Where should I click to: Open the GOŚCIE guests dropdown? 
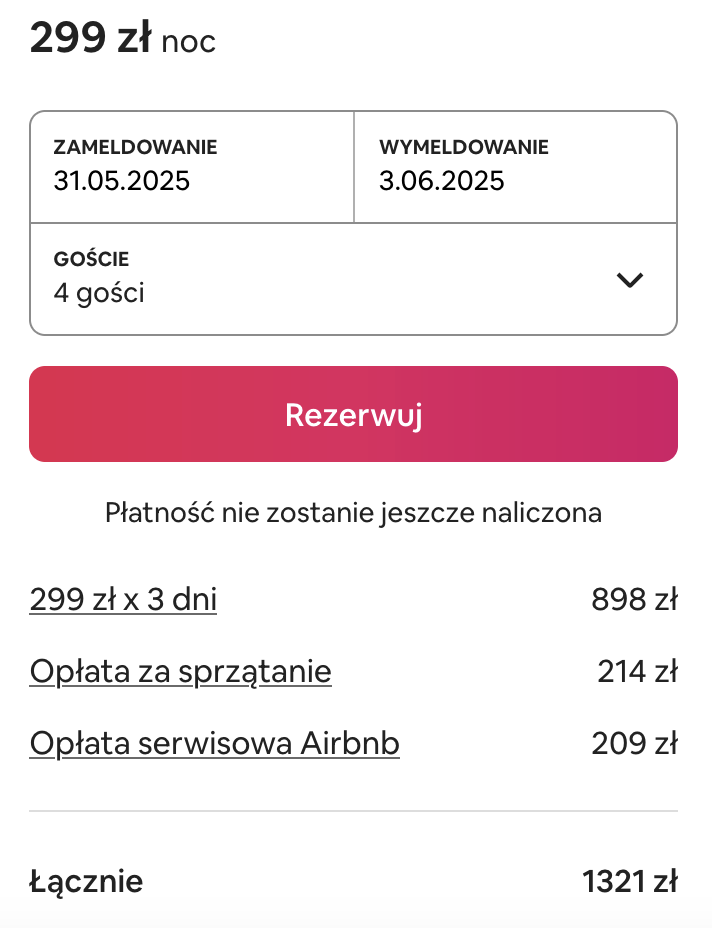tap(353, 279)
